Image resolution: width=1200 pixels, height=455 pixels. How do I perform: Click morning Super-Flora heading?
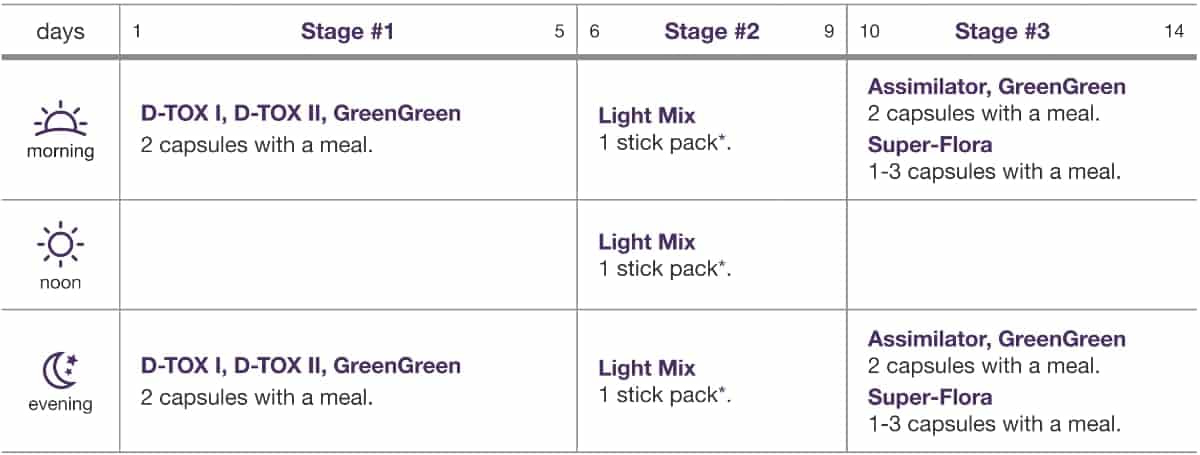[930, 145]
